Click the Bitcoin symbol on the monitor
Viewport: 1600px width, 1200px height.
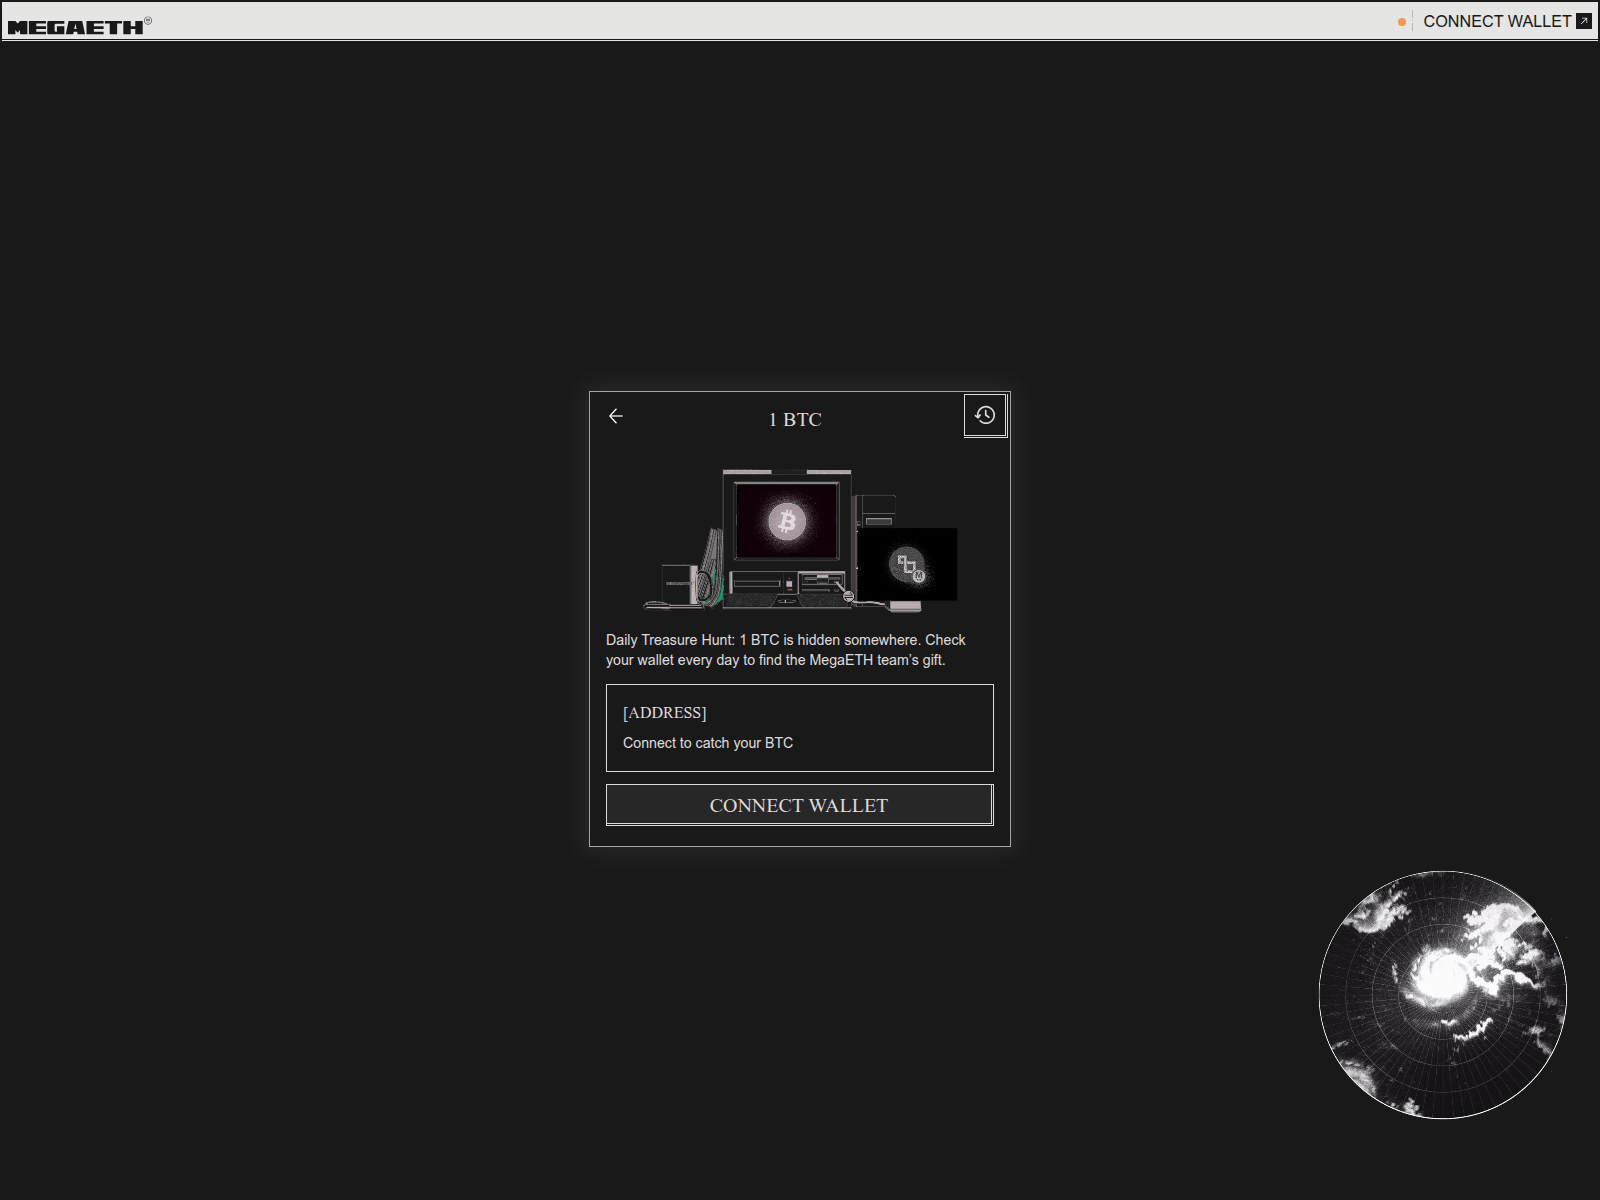point(787,521)
